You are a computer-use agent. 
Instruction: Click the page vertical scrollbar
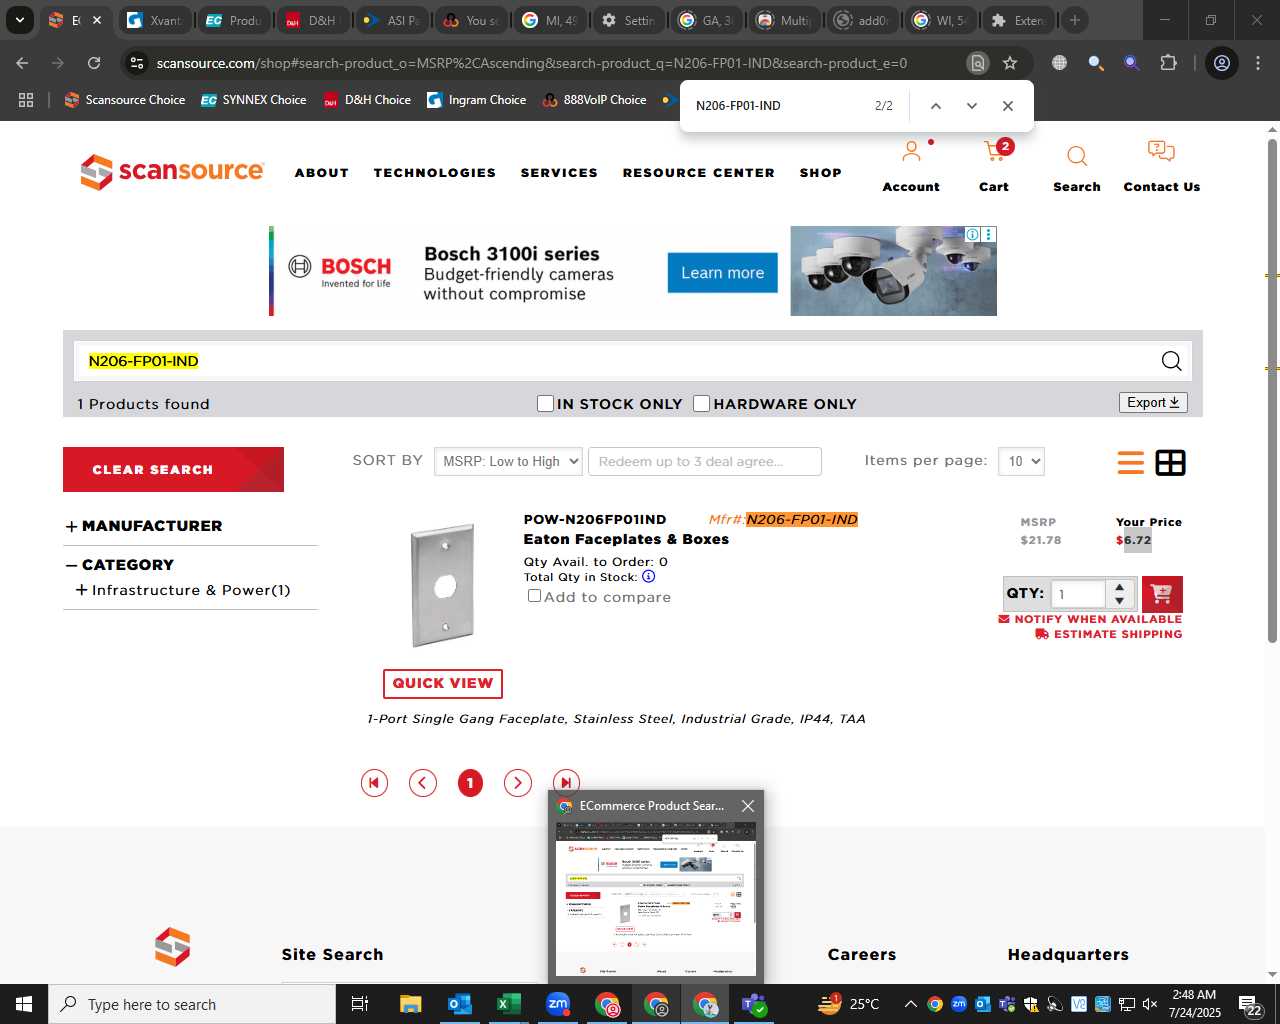click(x=1272, y=390)
